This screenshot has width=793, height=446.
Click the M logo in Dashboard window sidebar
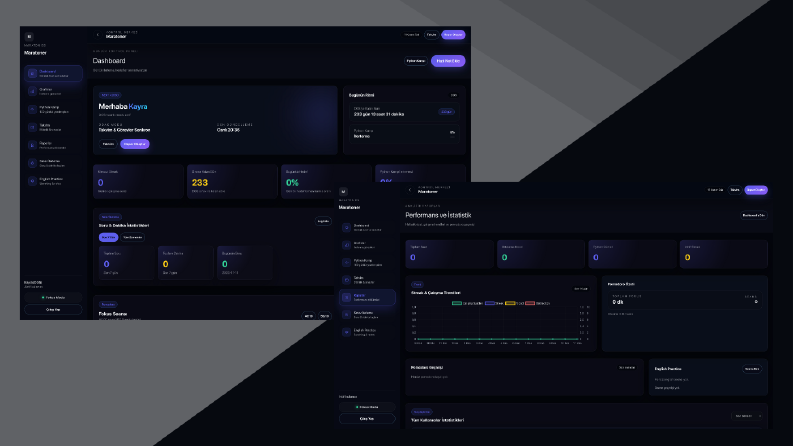point(29,36)
